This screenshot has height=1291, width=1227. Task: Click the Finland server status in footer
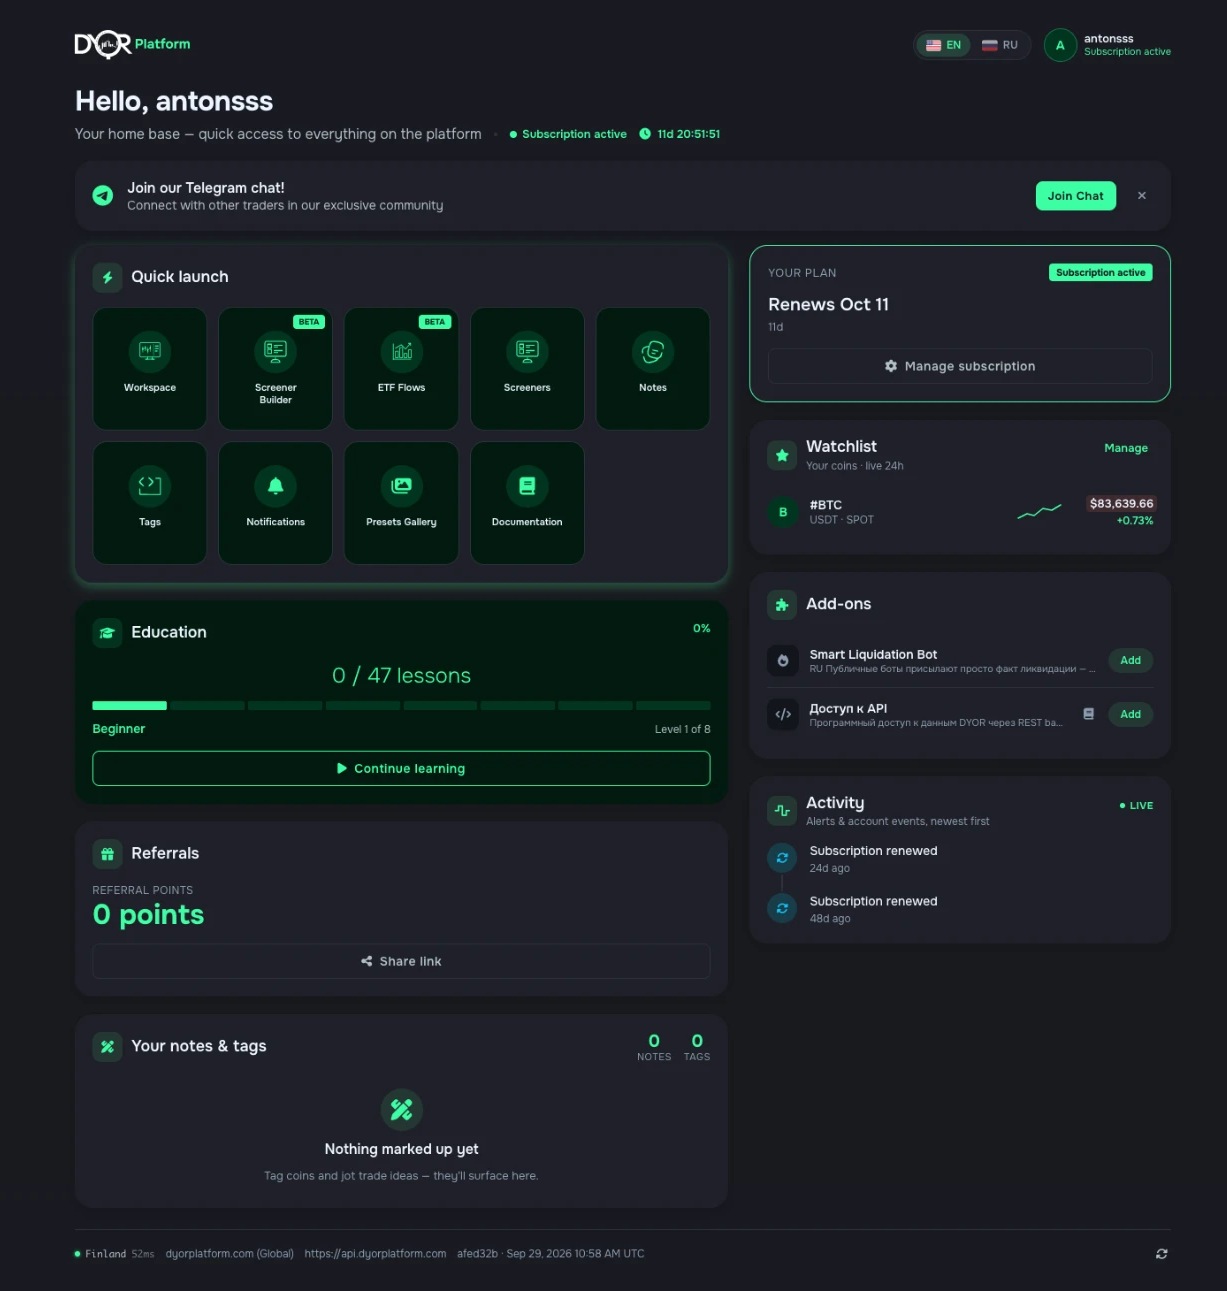point(114,1254)
